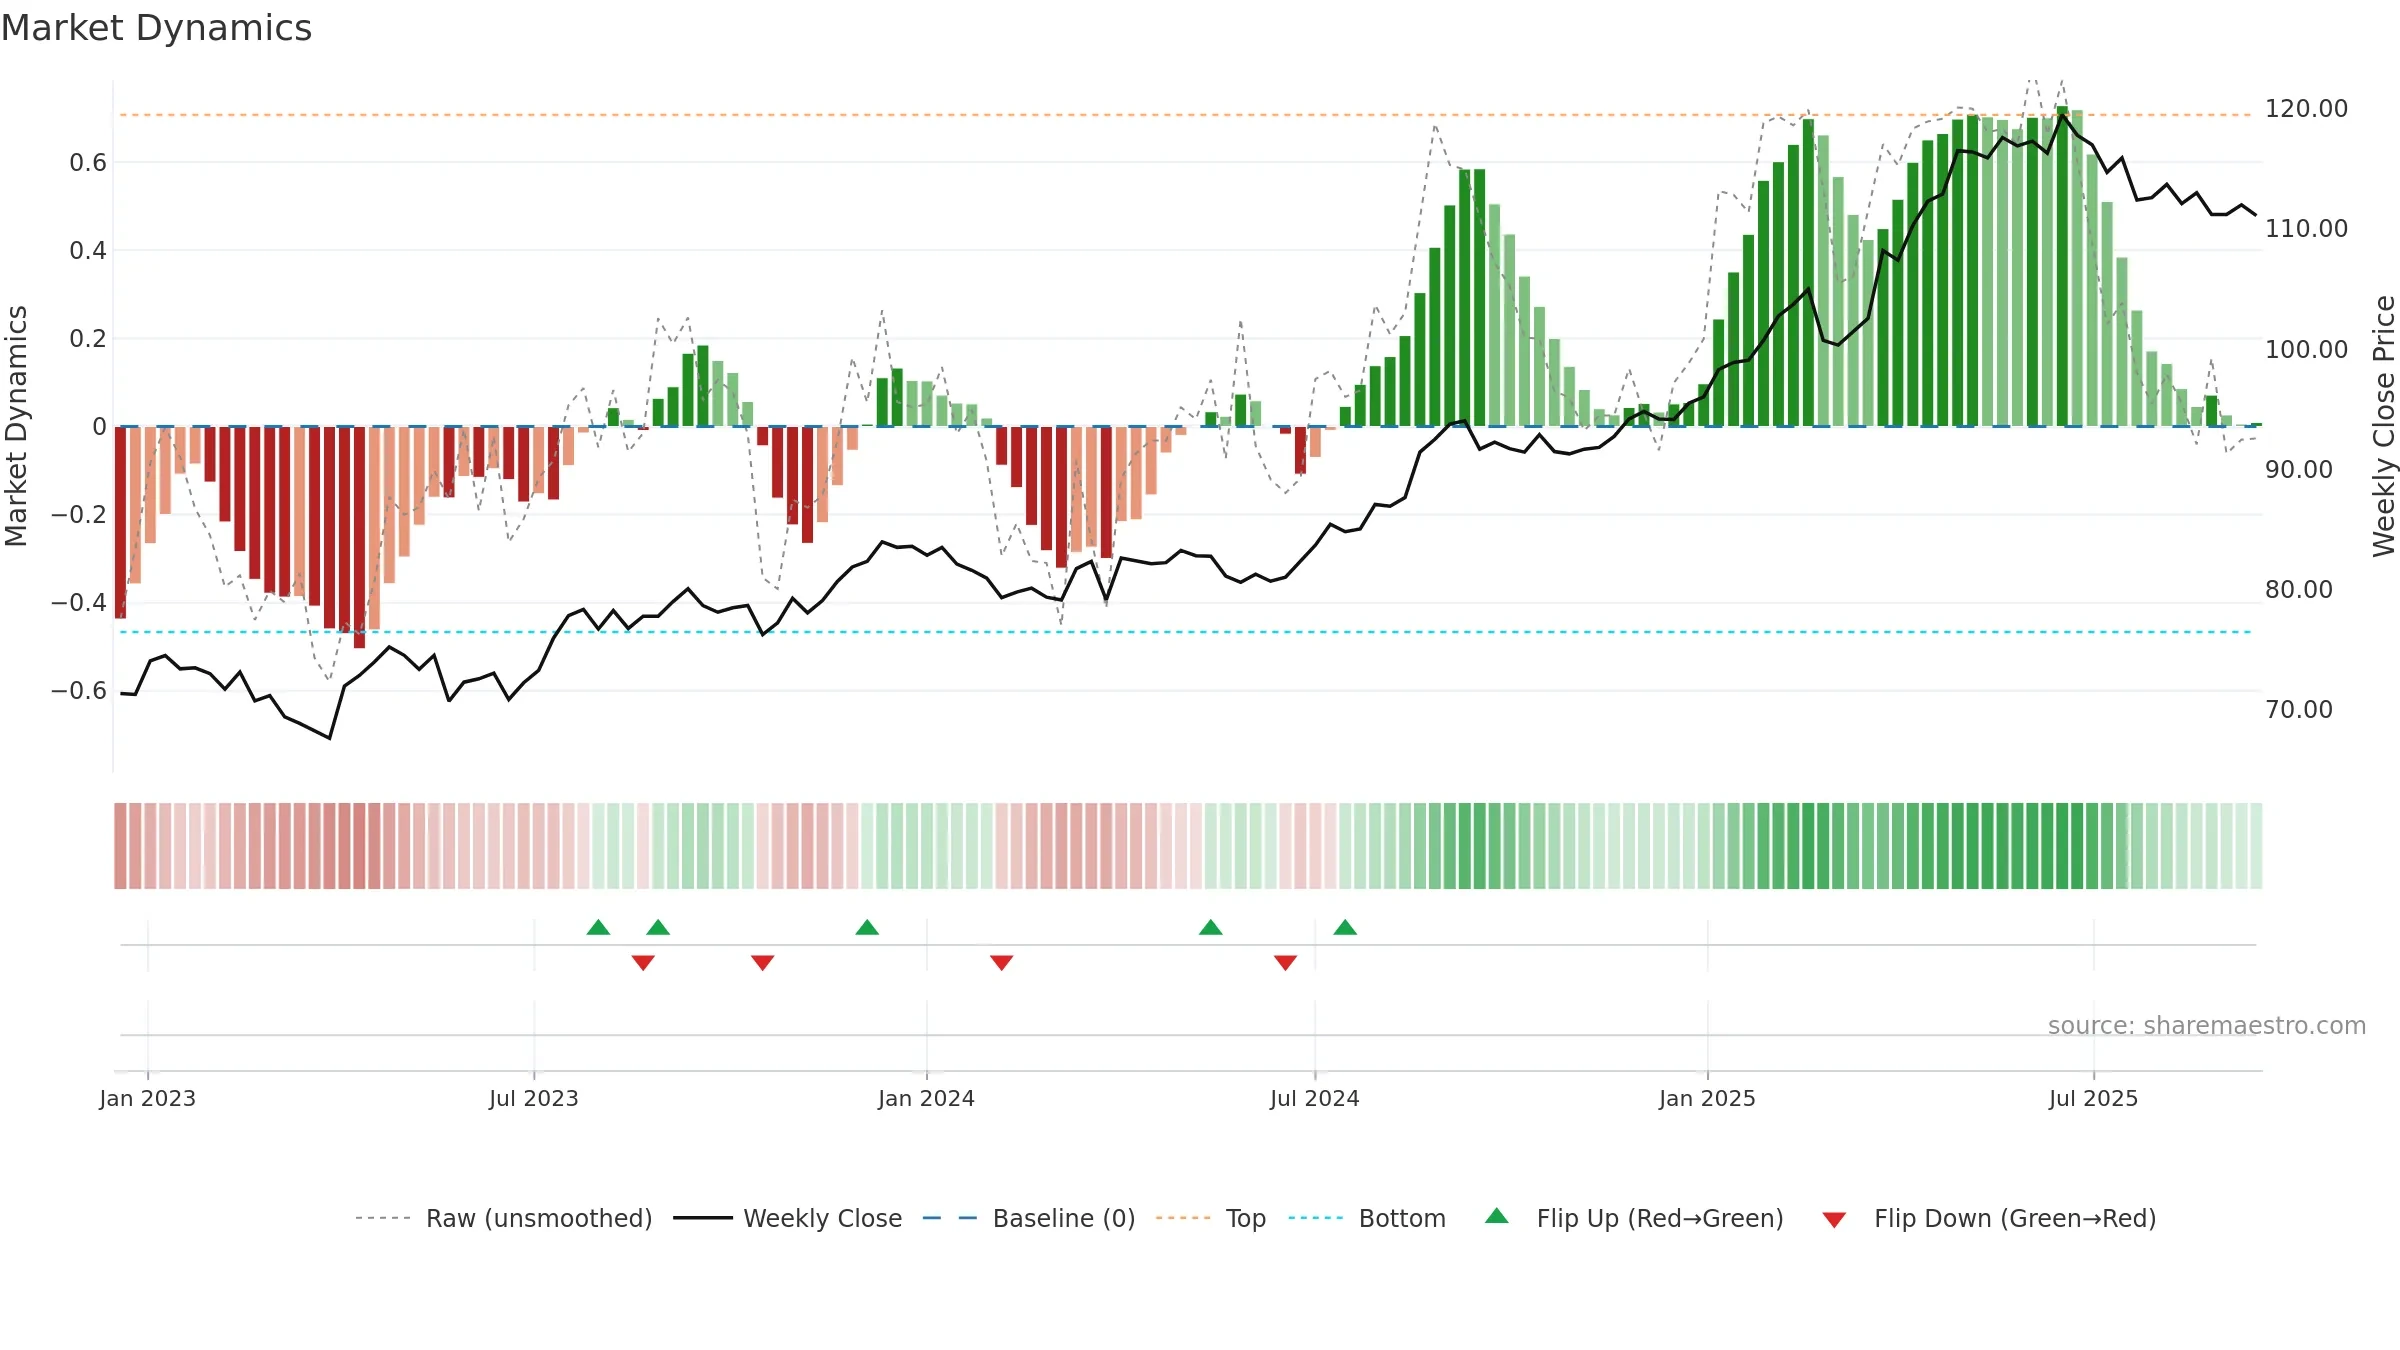The height and width of the screenshot is (1350, 2400).
Task: Click the green flip-up marker before Jan 2024
Action: [867, 927]
